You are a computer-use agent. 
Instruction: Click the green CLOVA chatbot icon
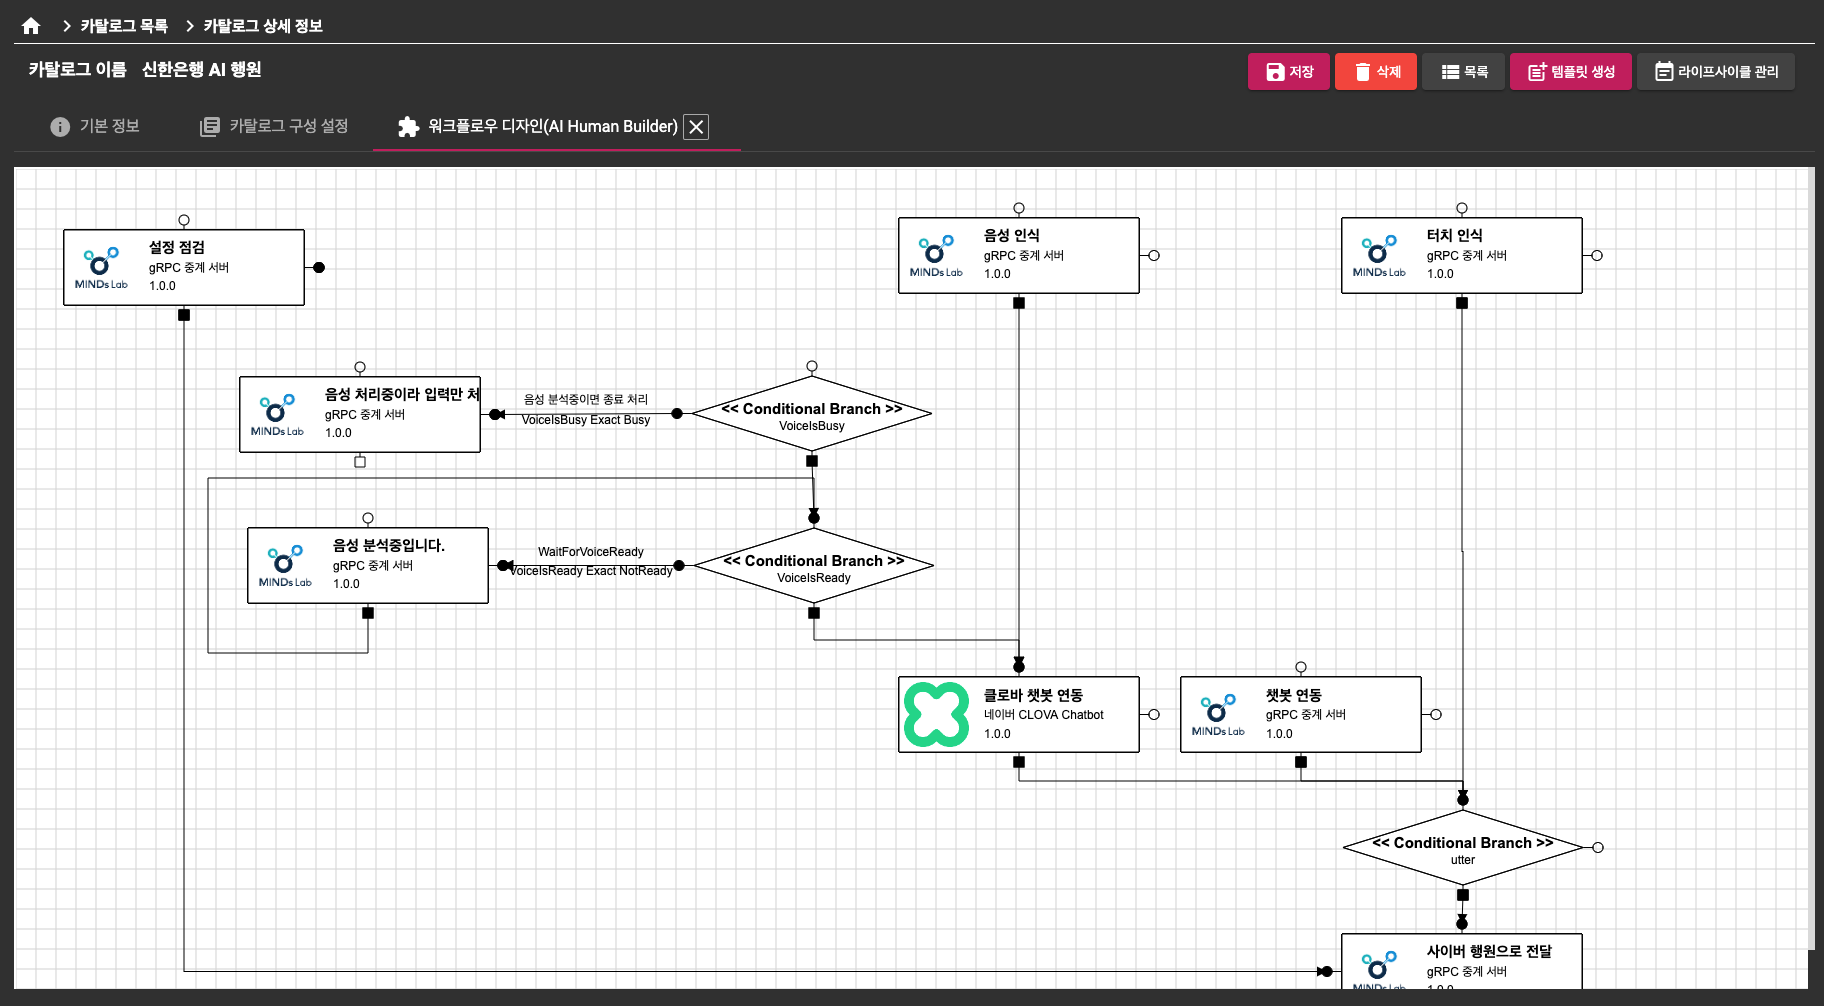click(x=936, y=714)
